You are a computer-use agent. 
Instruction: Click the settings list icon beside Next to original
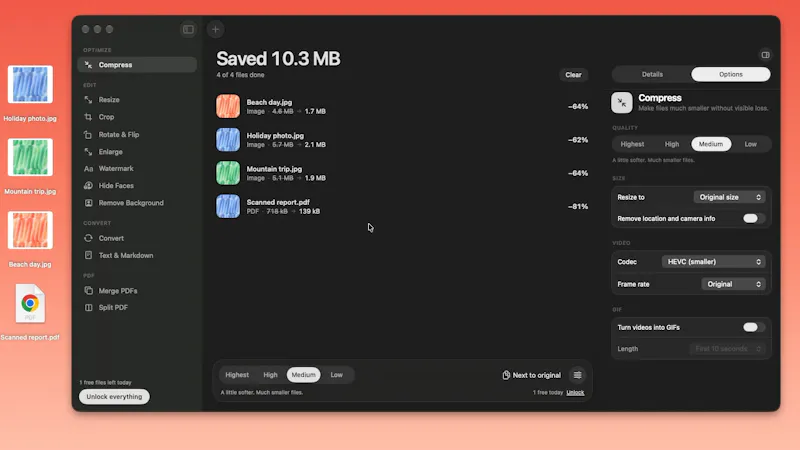pos(577,375)
